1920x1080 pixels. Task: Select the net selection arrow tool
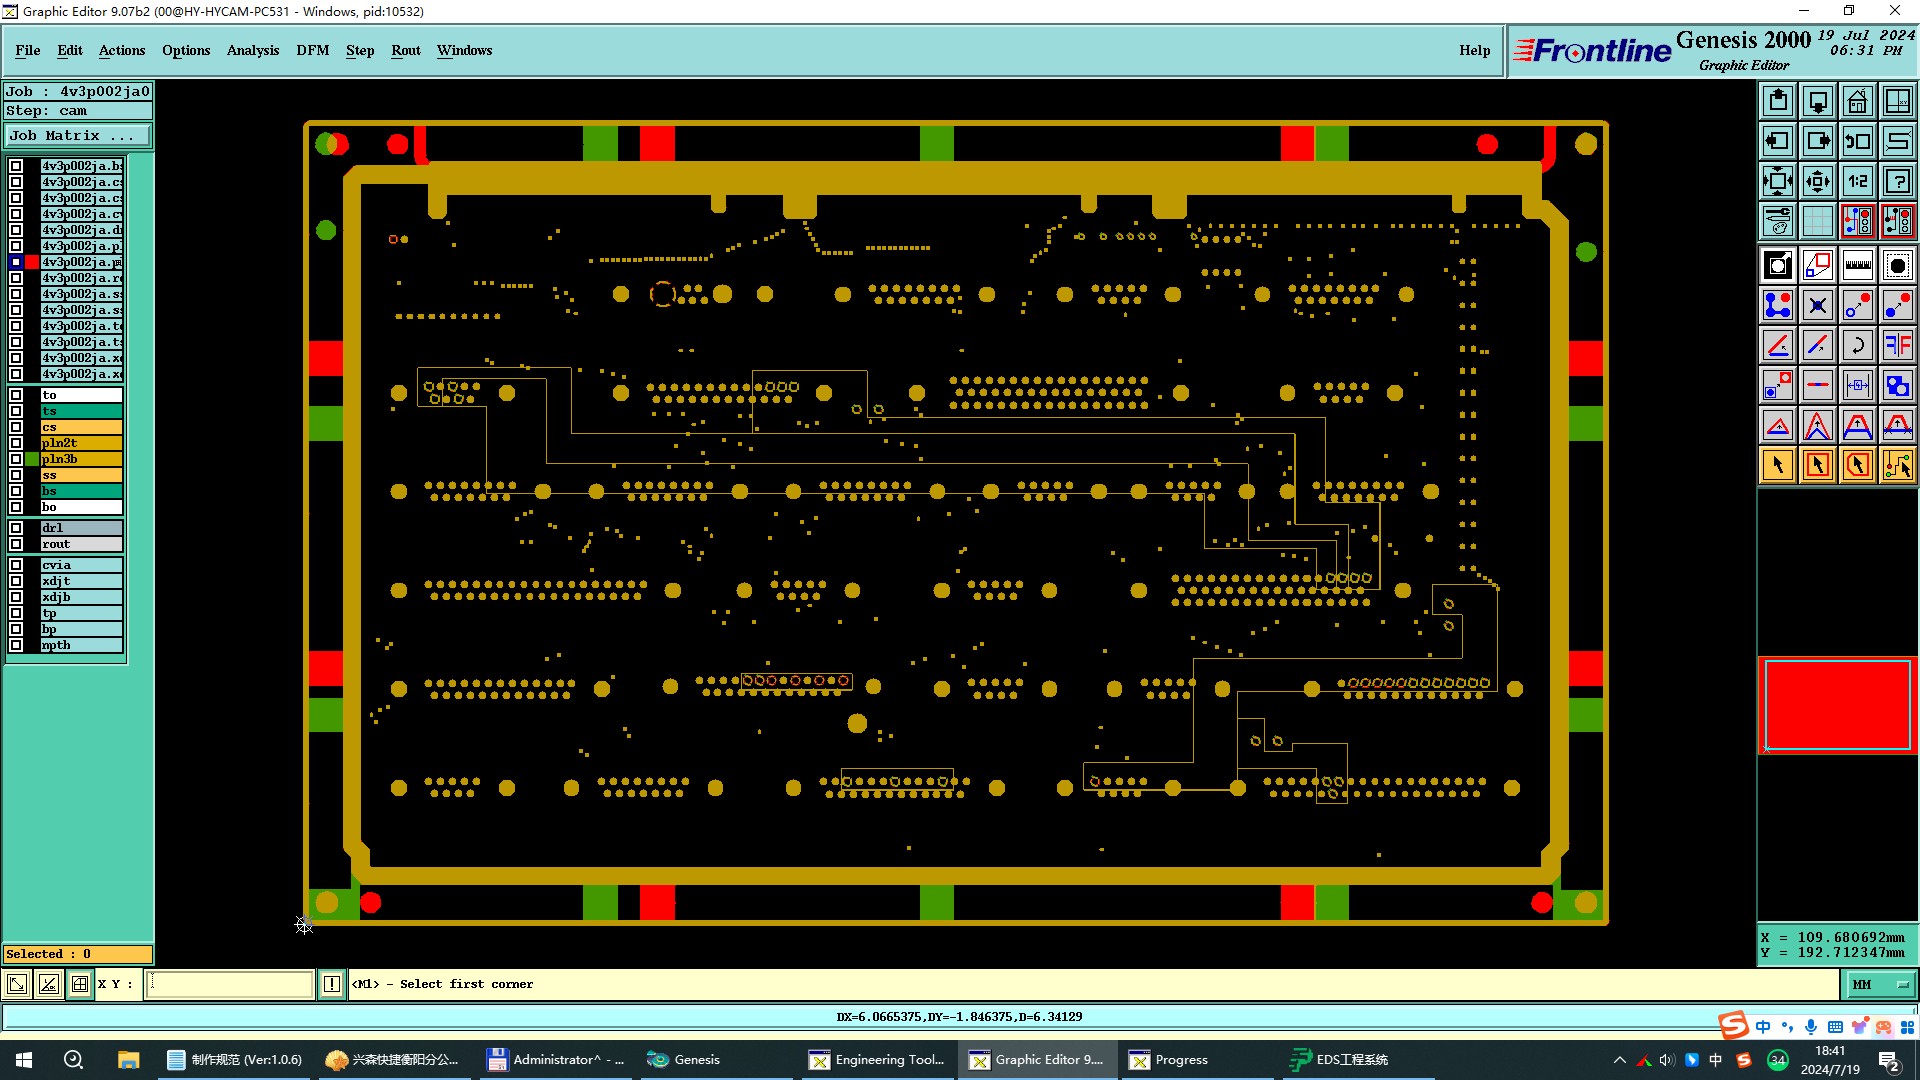[x=1897, y=465]
